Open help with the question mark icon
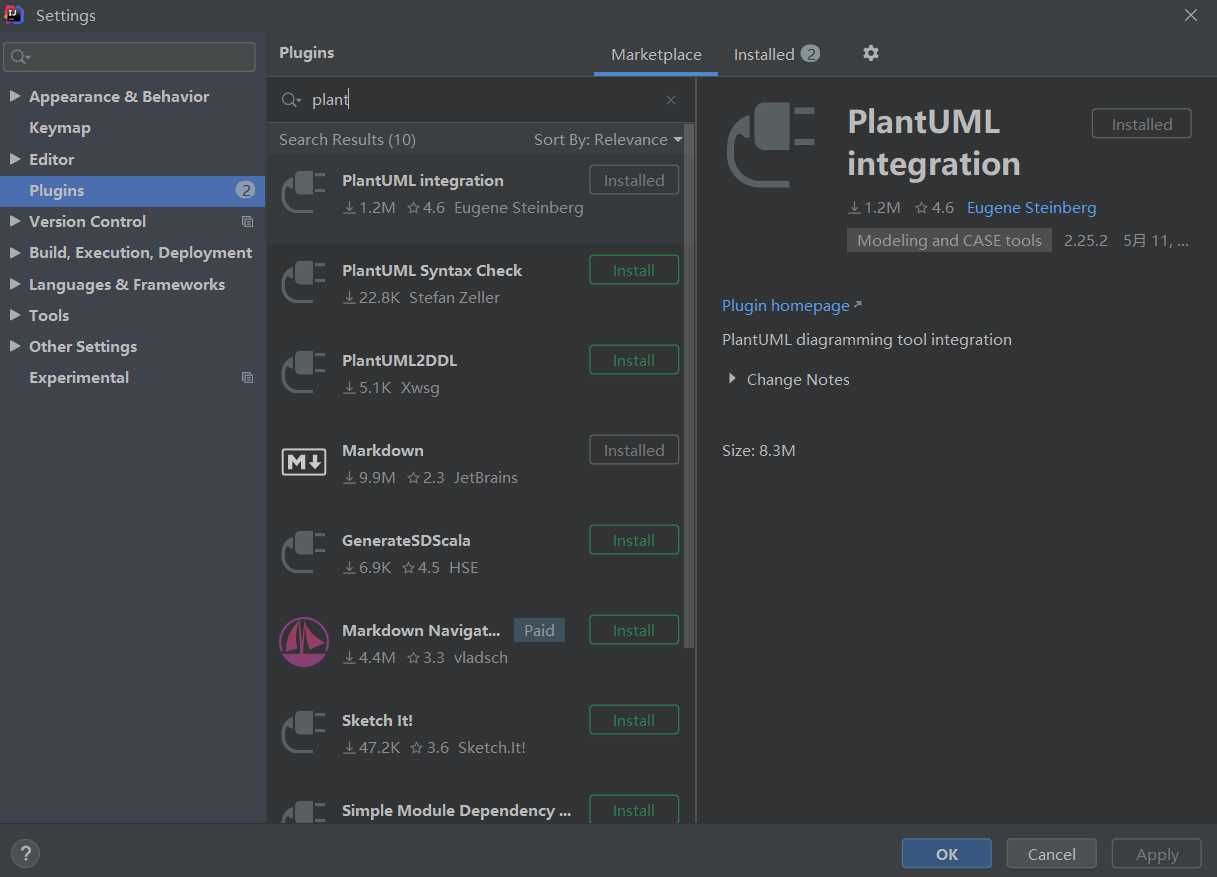1217x877 pixels. coord(25,854)
